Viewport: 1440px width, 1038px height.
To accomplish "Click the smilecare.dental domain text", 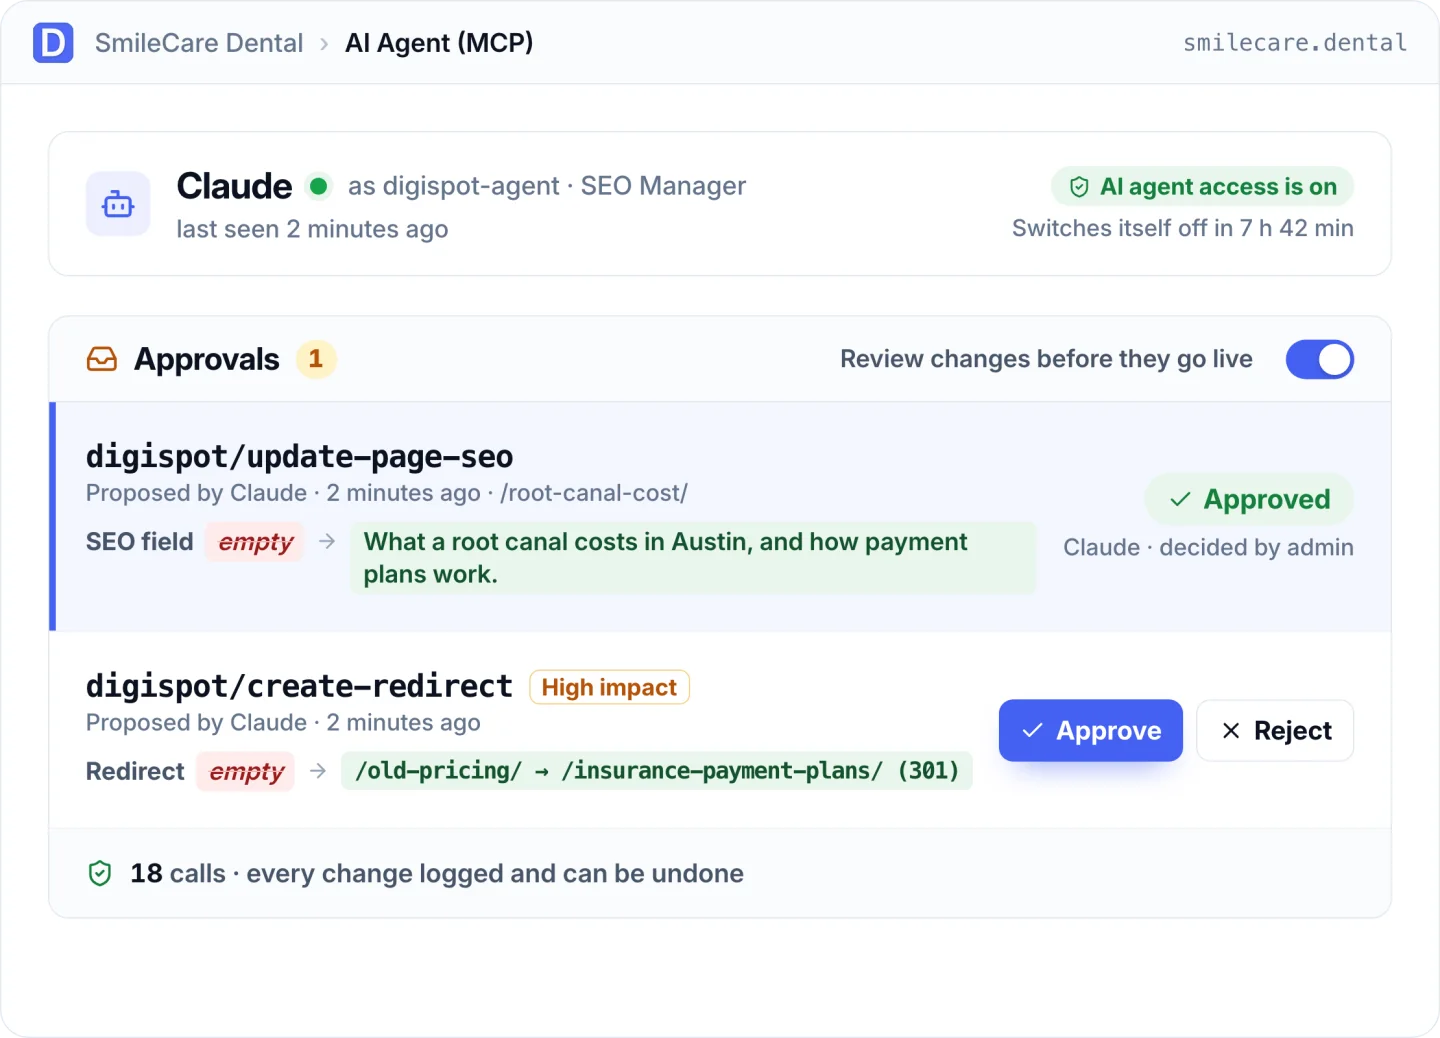I will (1295, 43).
